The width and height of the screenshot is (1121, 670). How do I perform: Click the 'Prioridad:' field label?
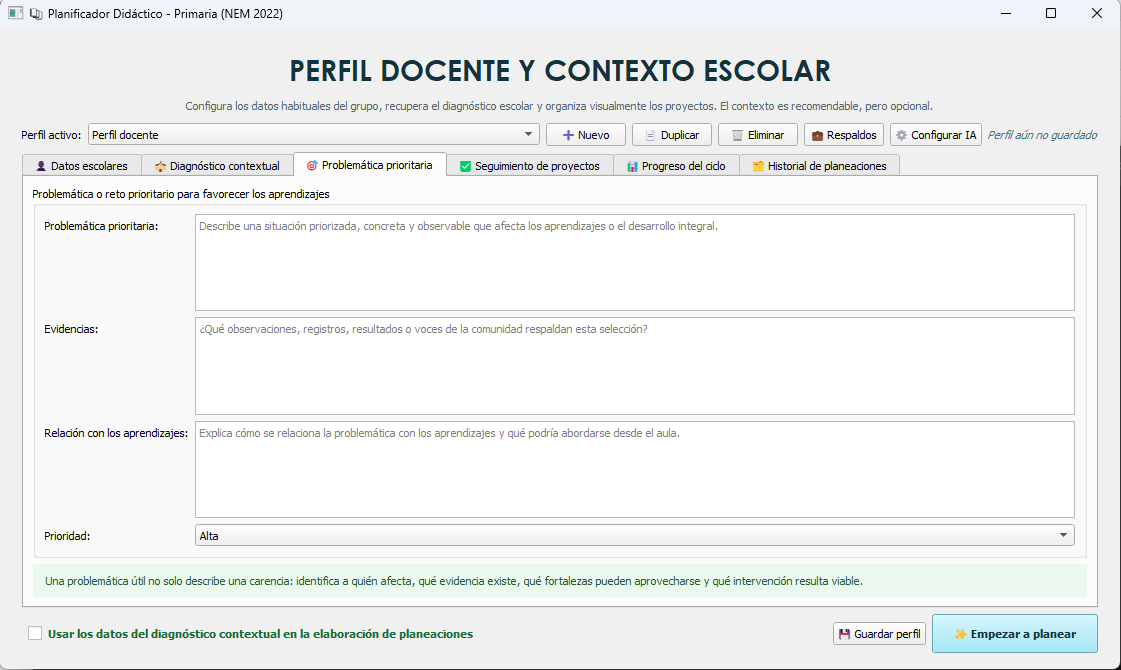point(67,536)
